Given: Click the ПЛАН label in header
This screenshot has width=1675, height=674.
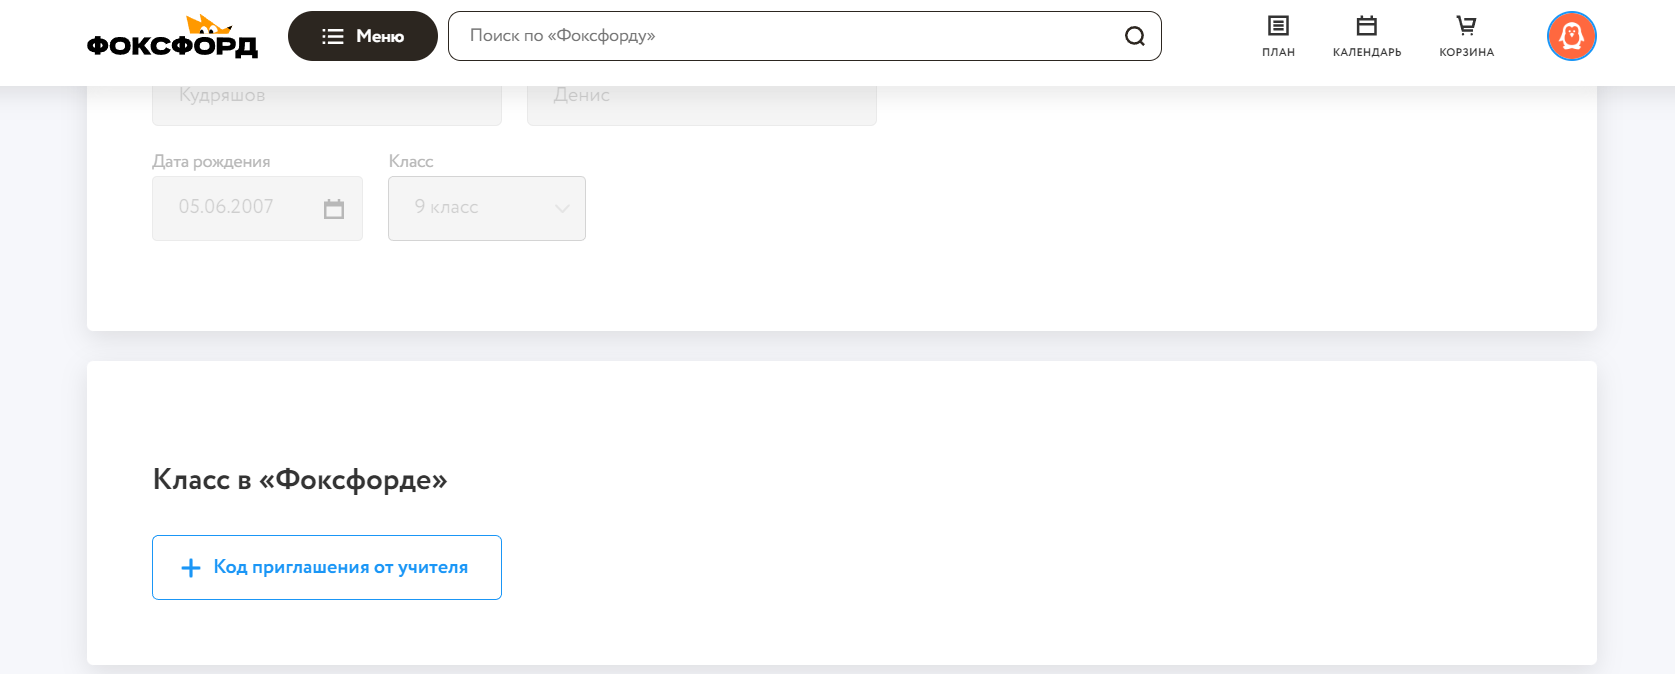Looking at the screenshot, I should (1278, 52).
